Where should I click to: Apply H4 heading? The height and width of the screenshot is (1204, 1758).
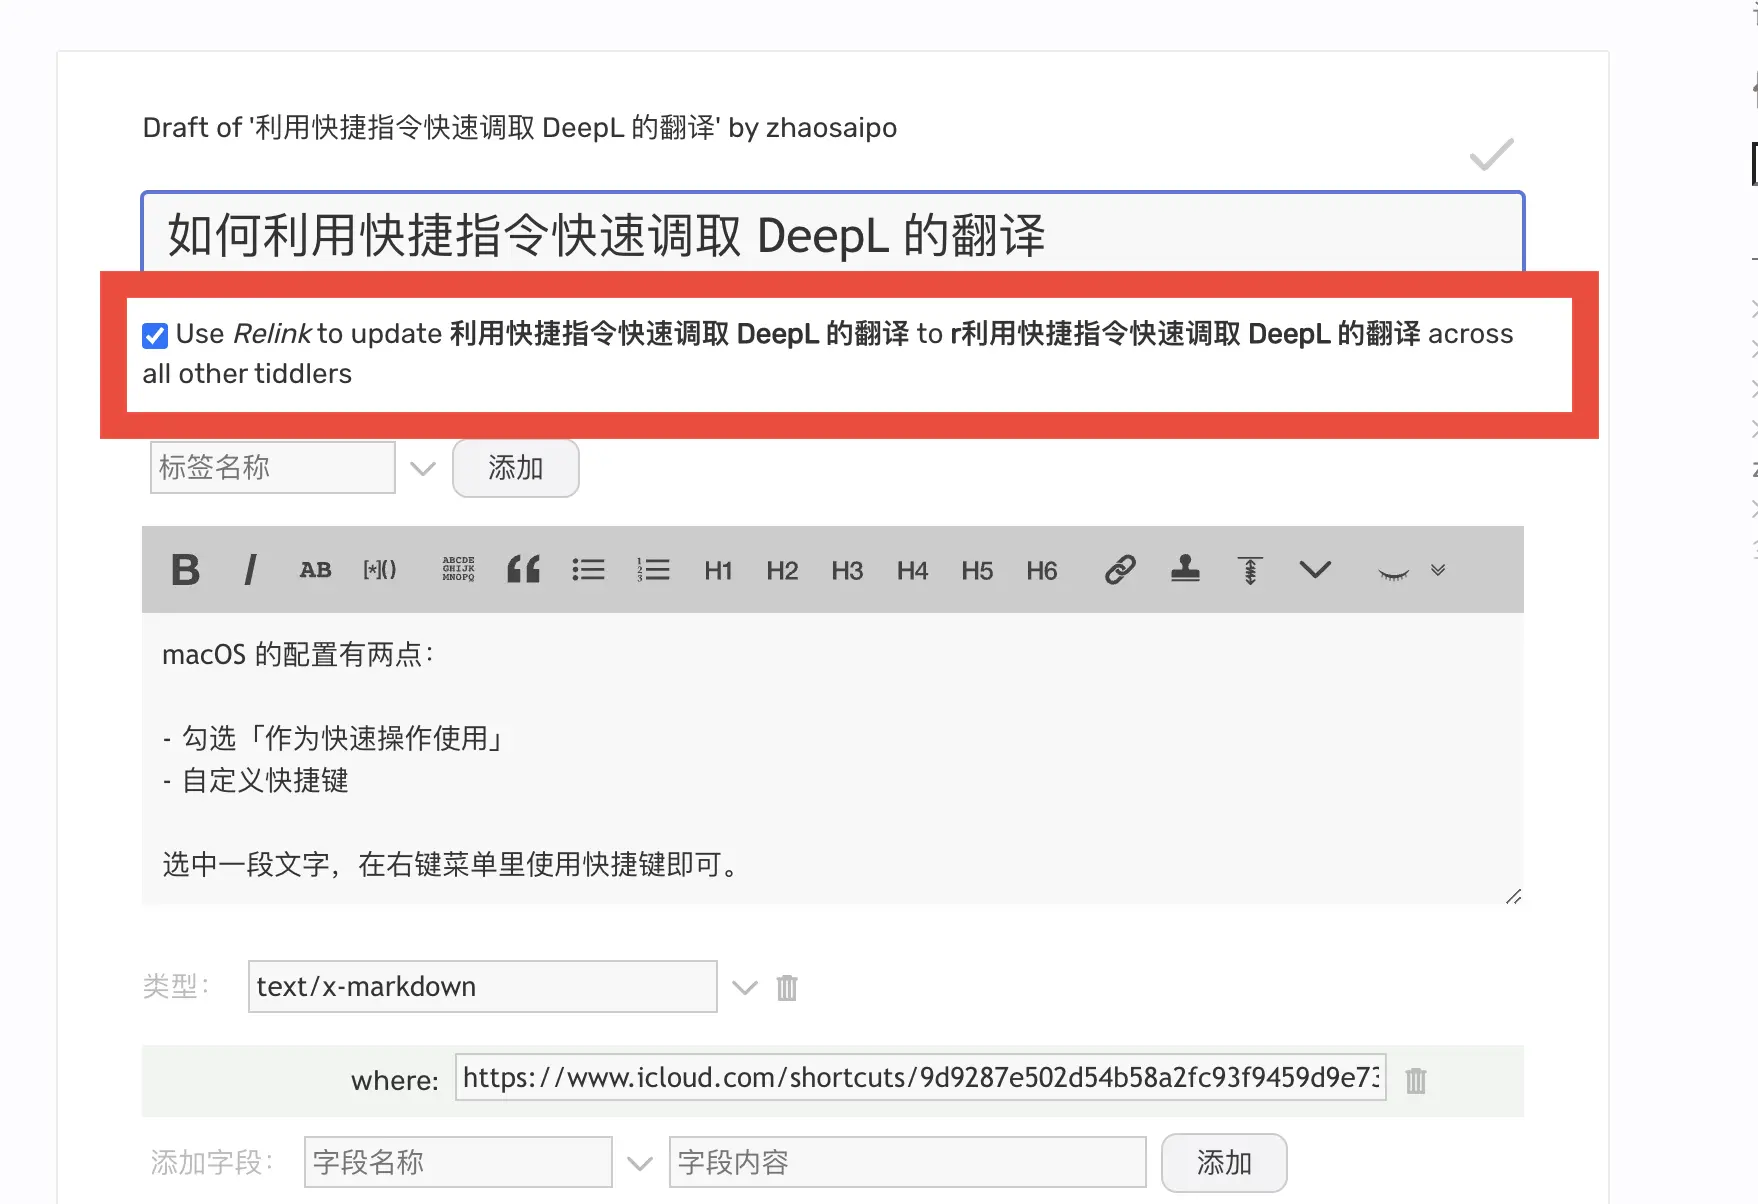click(x=912, y=571)
